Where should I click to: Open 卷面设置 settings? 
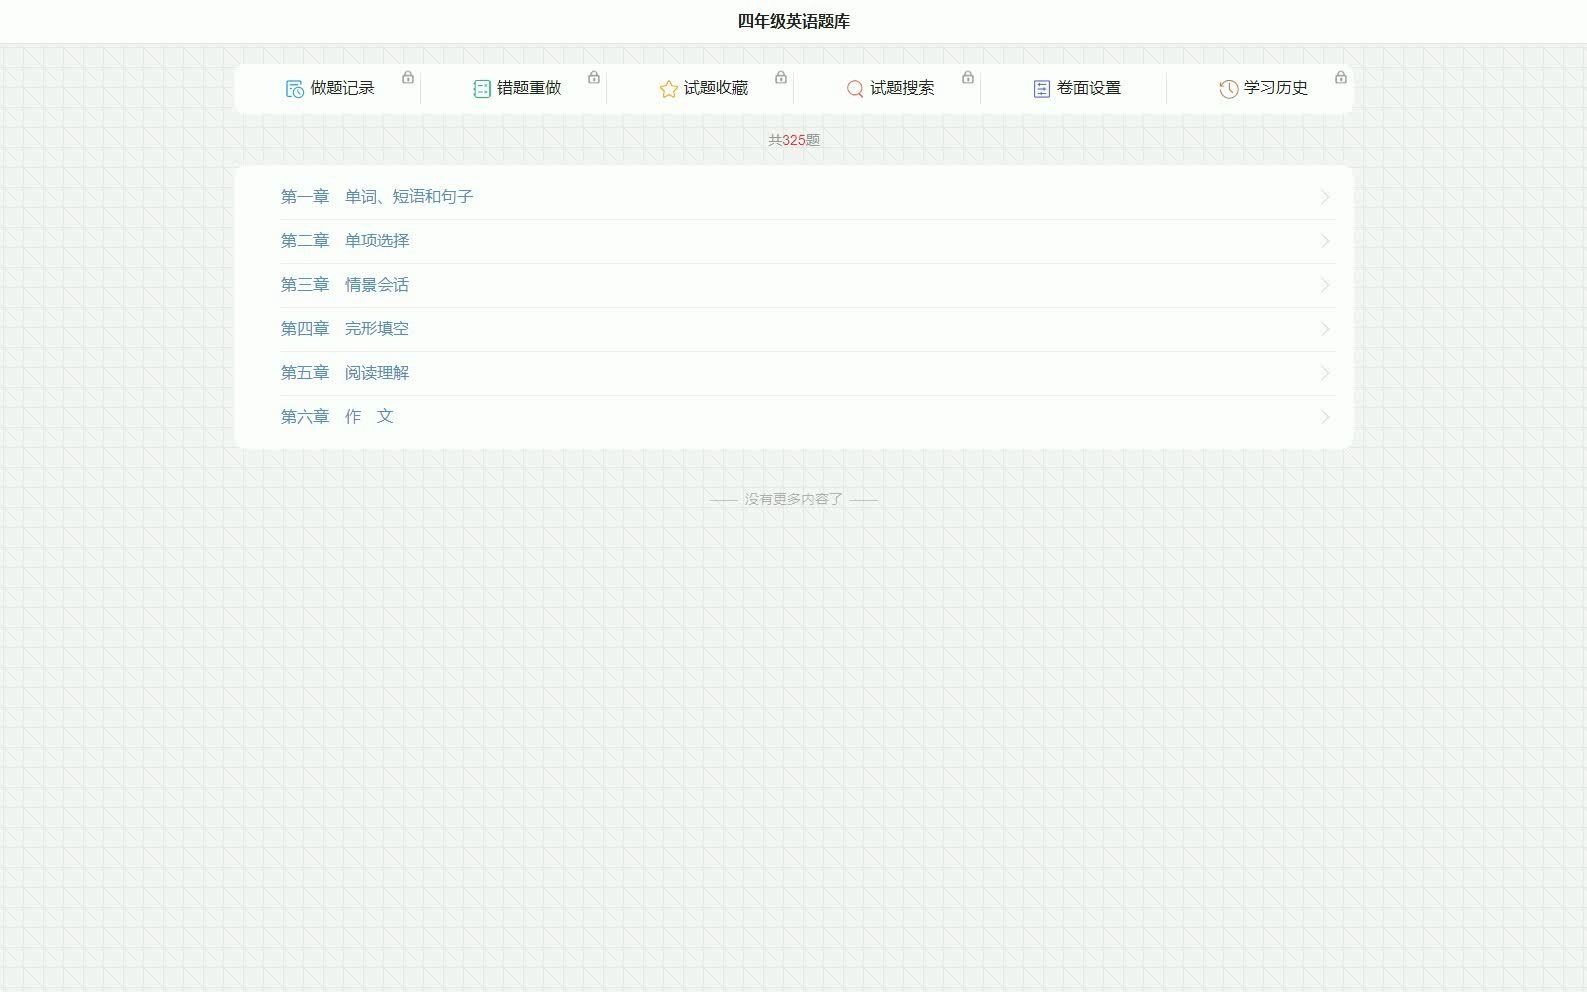coord(1076,88)
